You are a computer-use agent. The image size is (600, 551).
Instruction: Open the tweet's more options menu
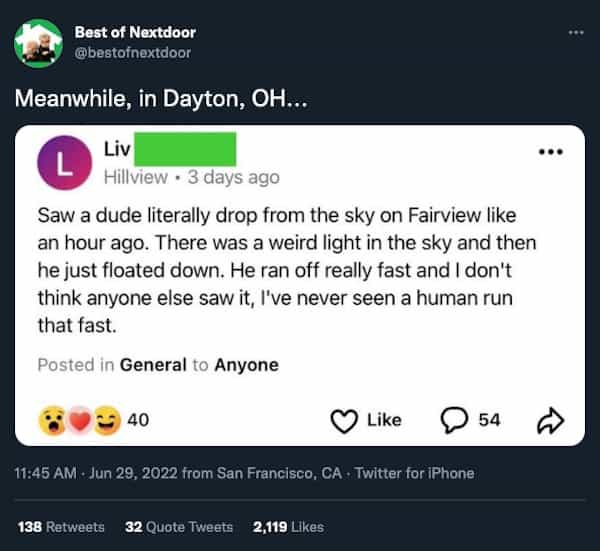click(x=575, y=32)
